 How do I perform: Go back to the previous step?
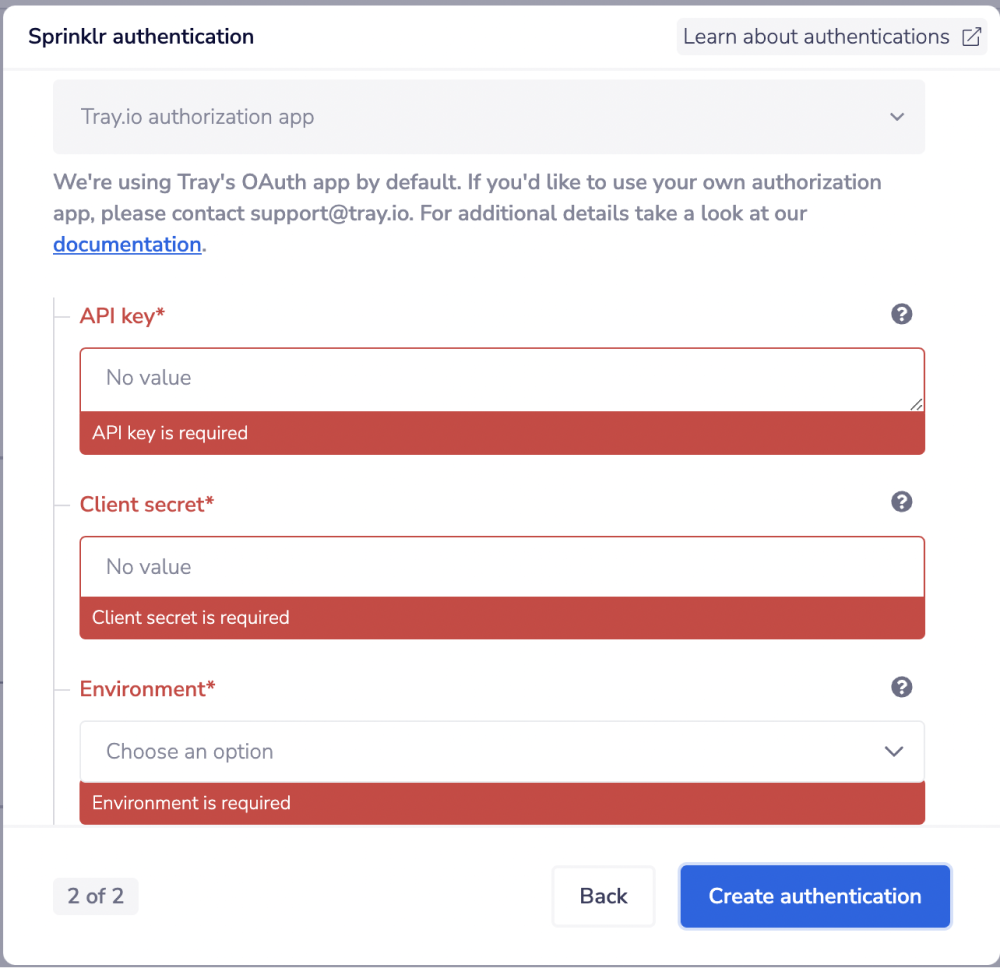(x=603, y=896)
